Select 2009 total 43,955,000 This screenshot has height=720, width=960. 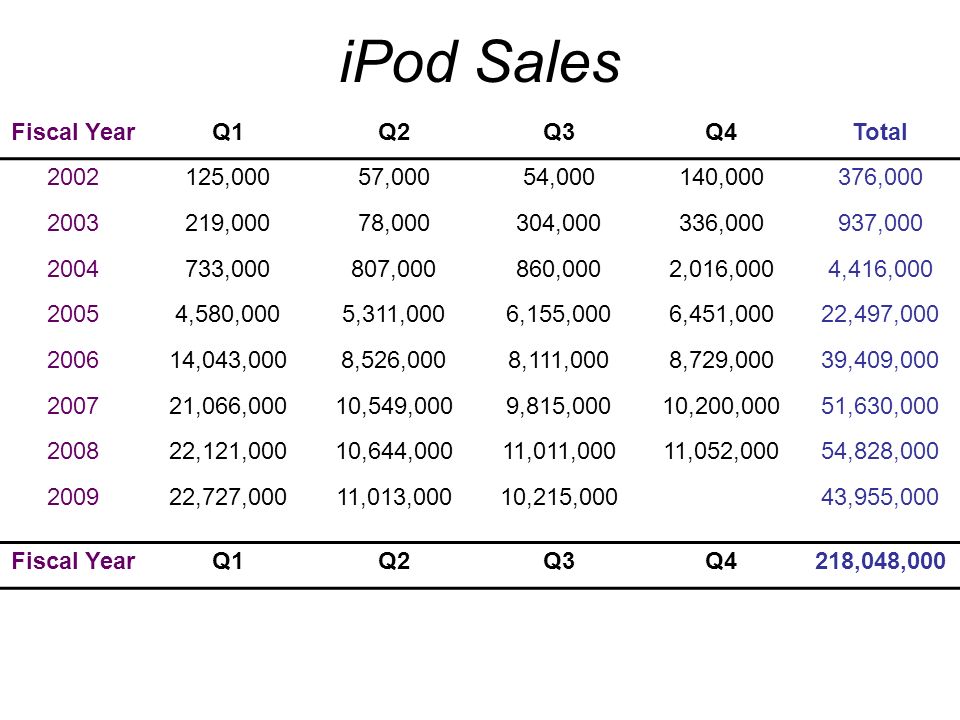[880, 497]
